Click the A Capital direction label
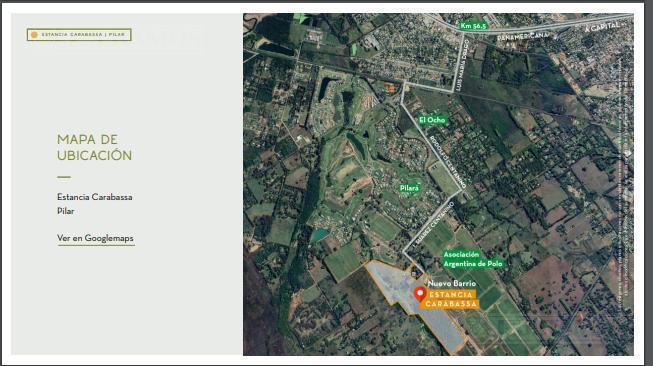 [602, 27]
